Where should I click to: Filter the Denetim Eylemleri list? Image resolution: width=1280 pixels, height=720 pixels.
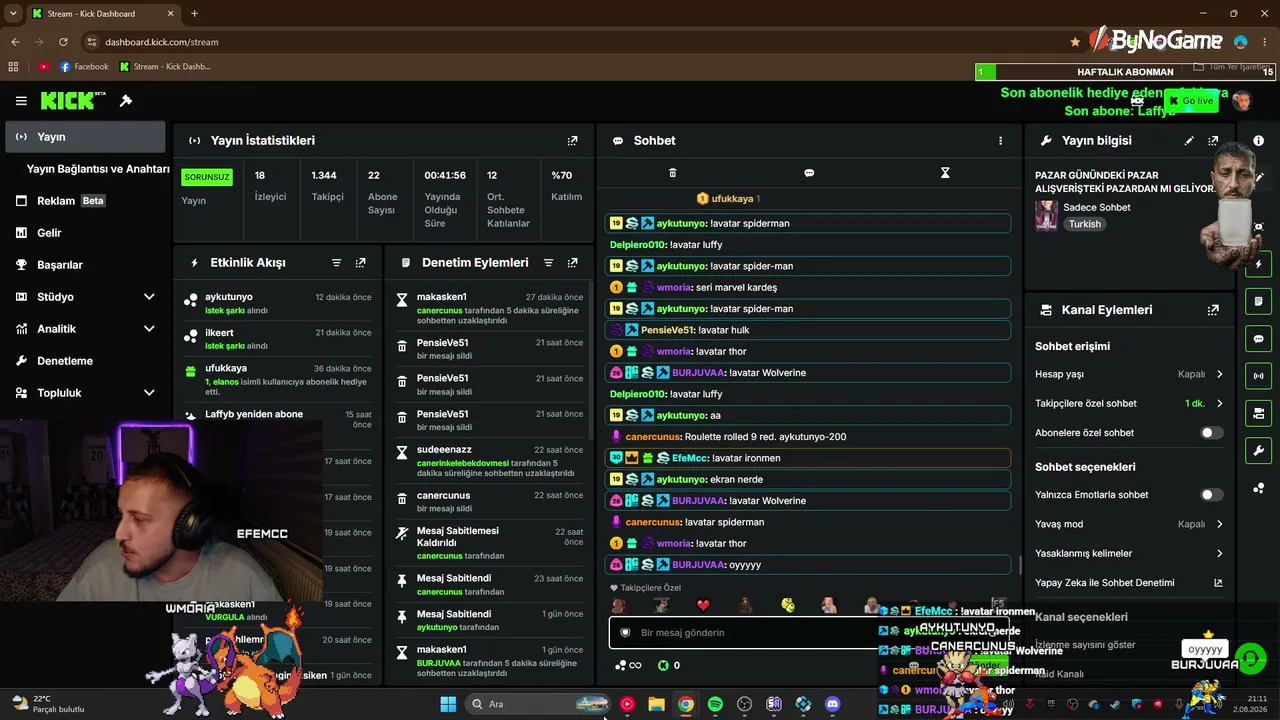coord(548,263)
